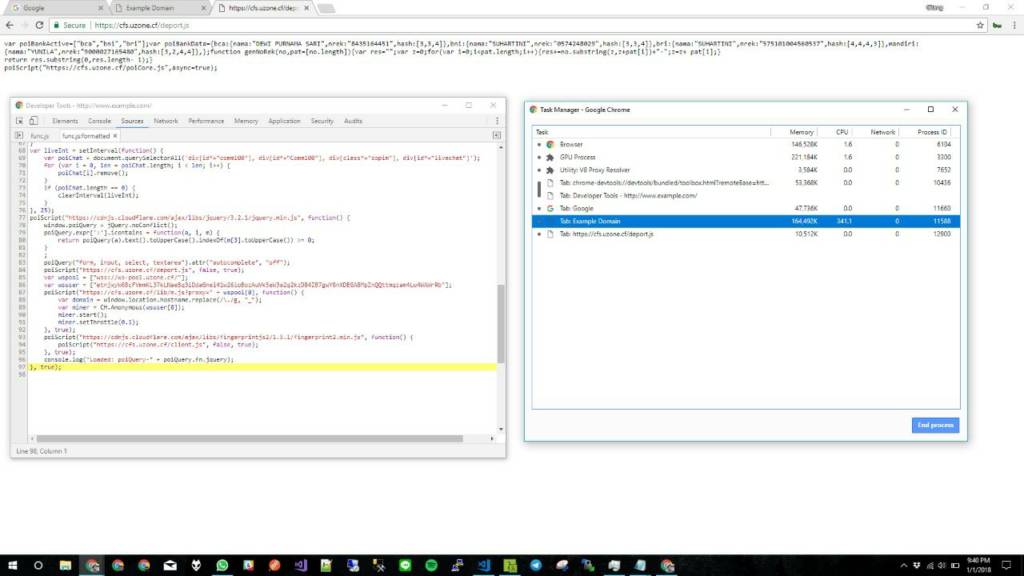Image resolution: width=1024 pixels, height=576 pixels.
Task: Click the Windows Start button
Action: 12,565
